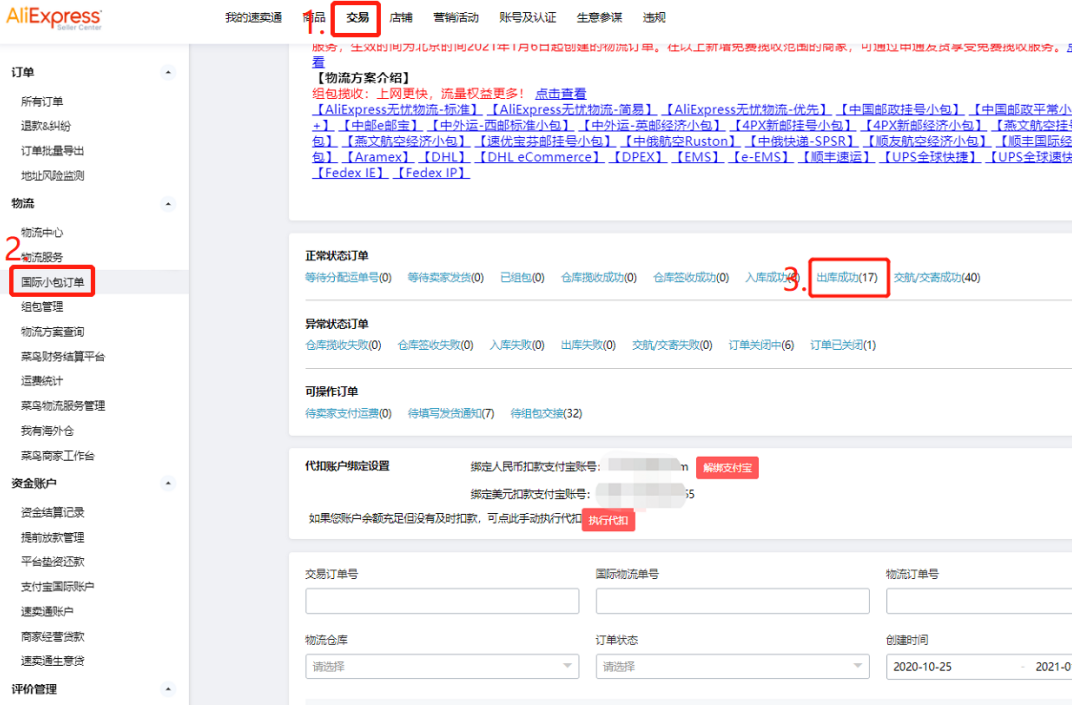This screenshot has height=705, width=1072.
Task: Collapse the 资金账户 sidebar section
Action: tap(168, 483)
